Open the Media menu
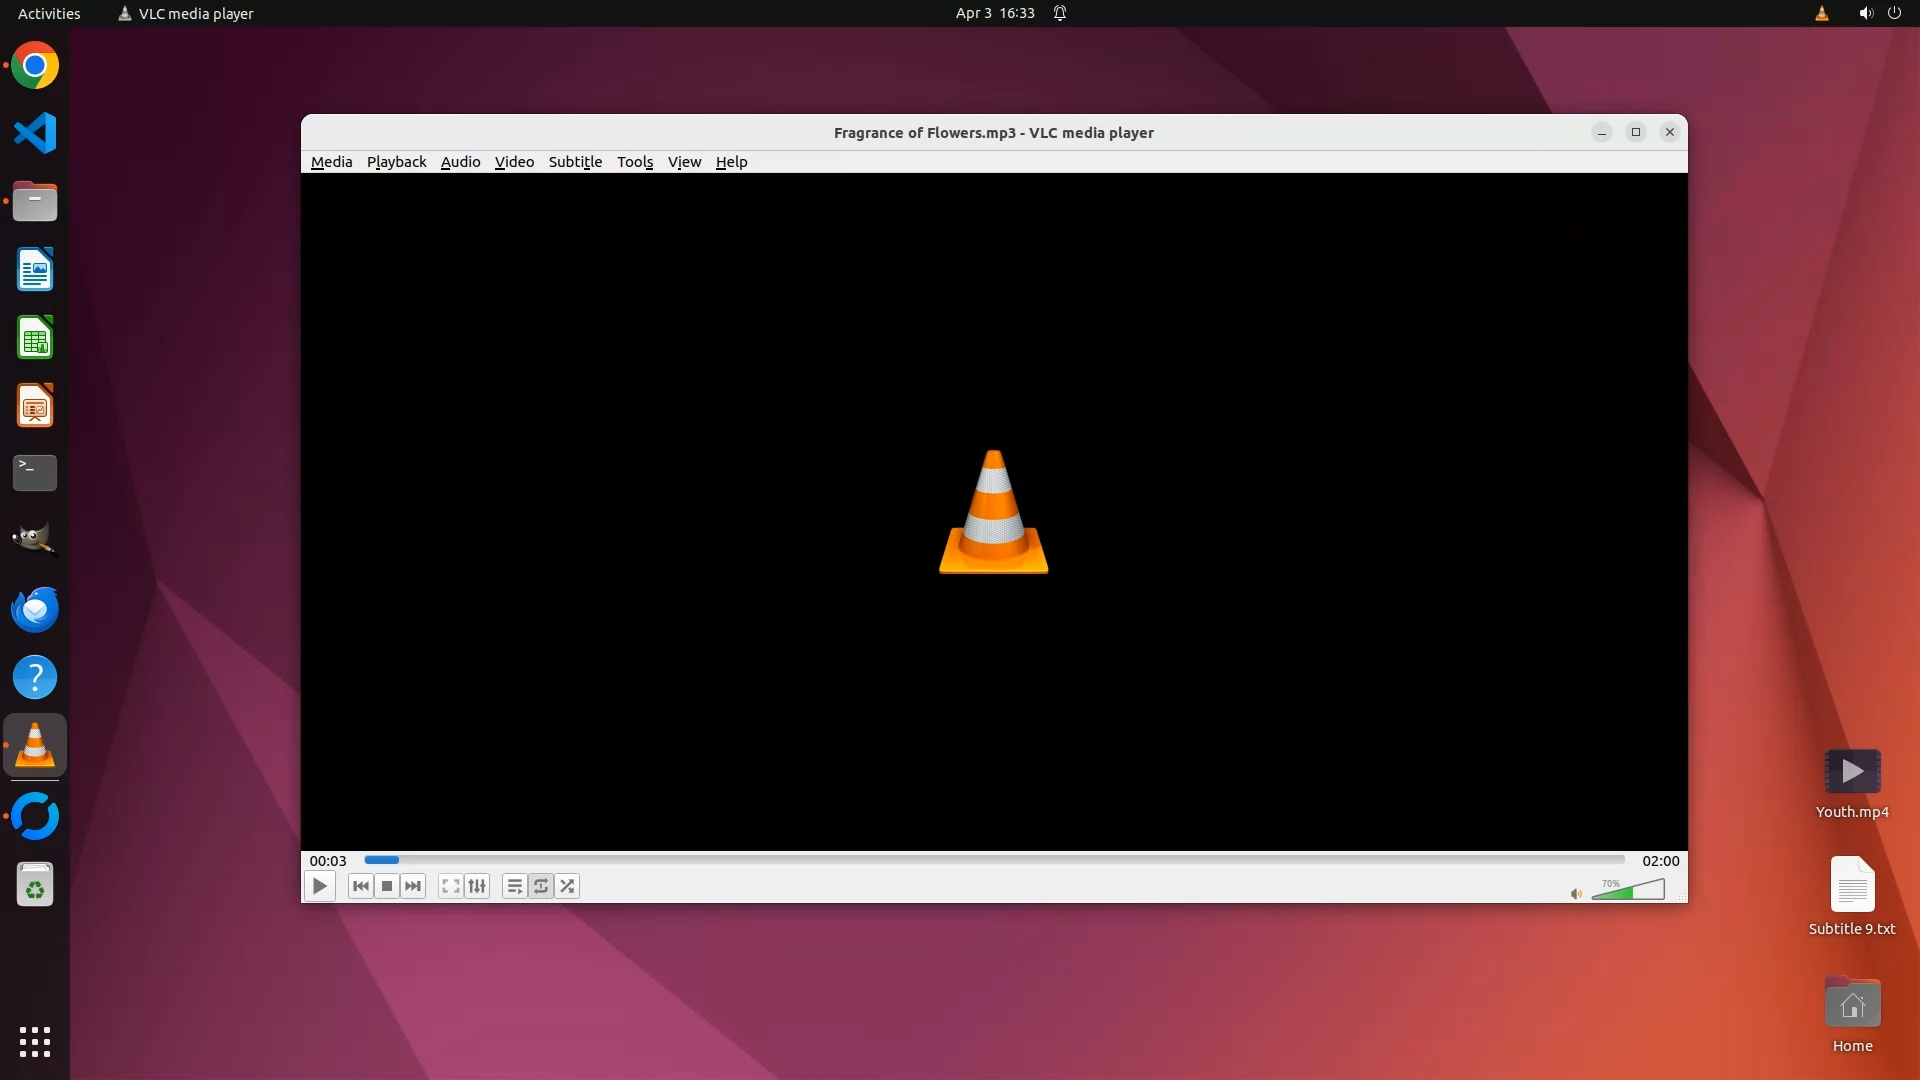This screenshot has height=1080, width=1920. point(331,162)
